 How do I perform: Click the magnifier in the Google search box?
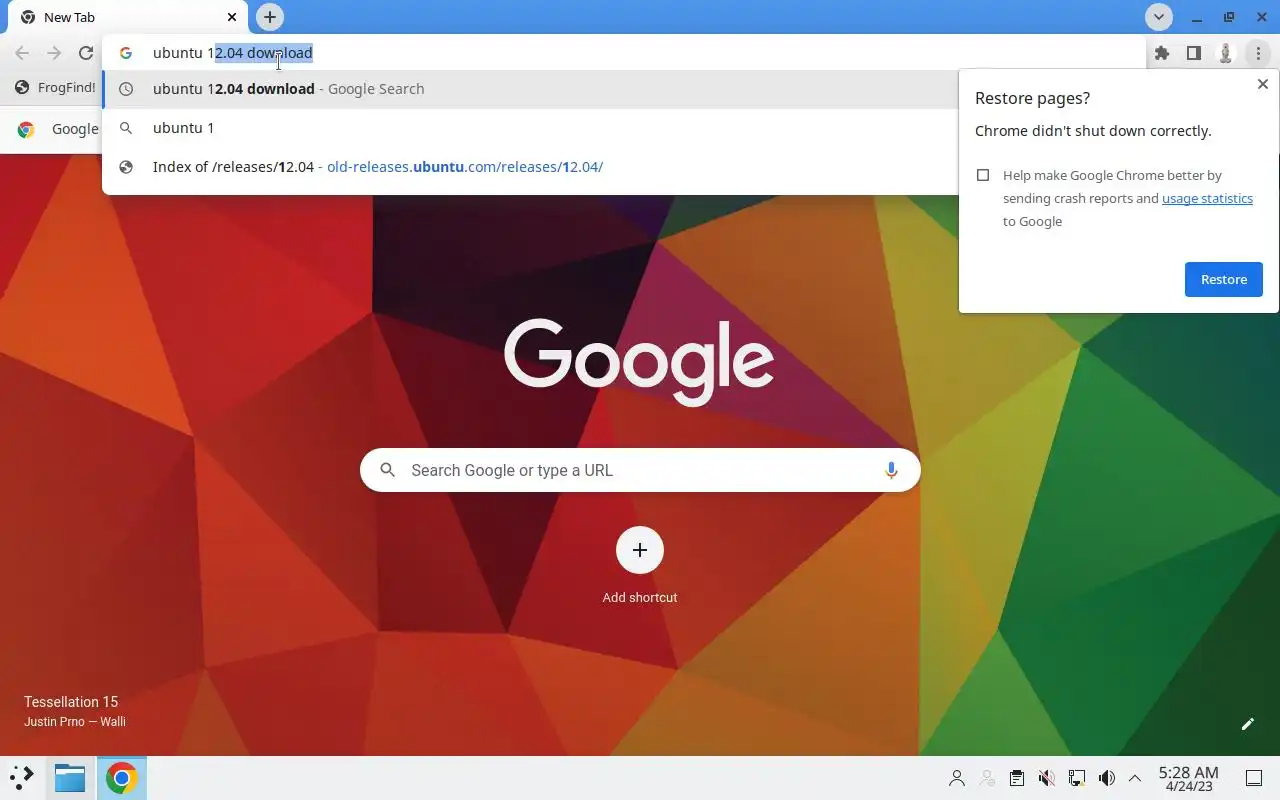387,470
